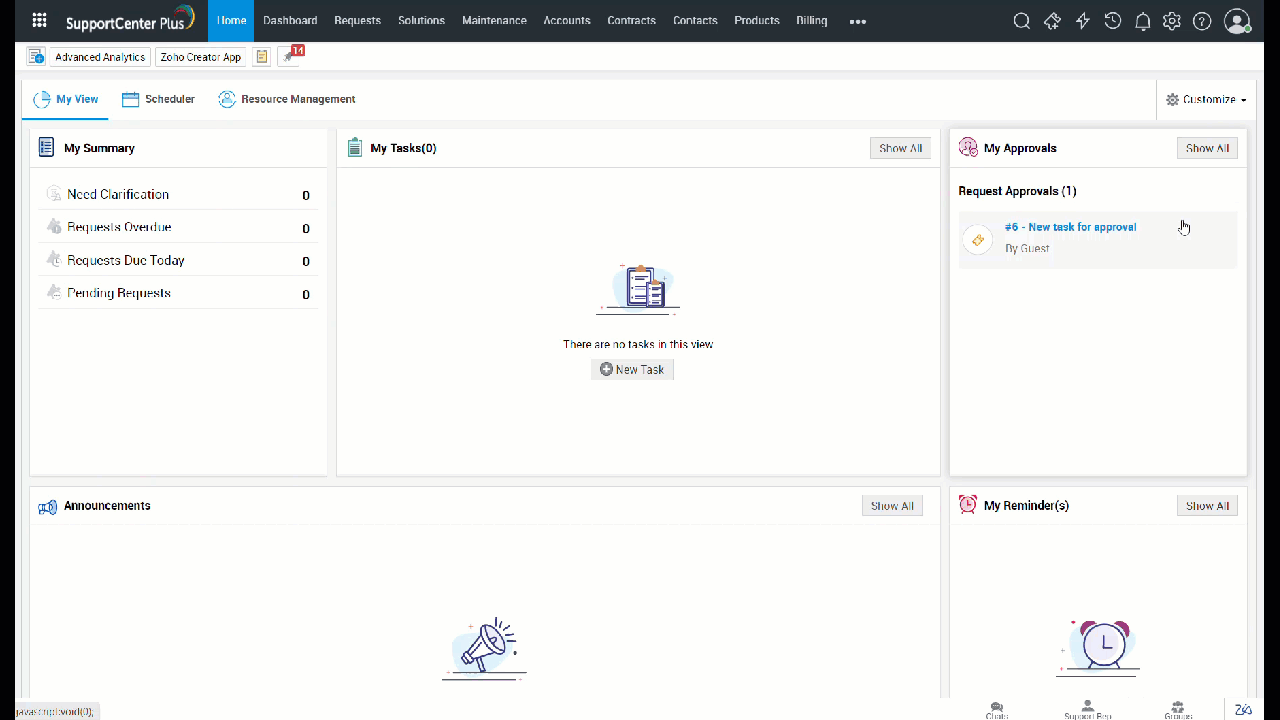Image resolution: width=1280 pixels, height=720 pixels.
Task: Click the New Task button
Action: pyautogui.click(x=632, y=370)
